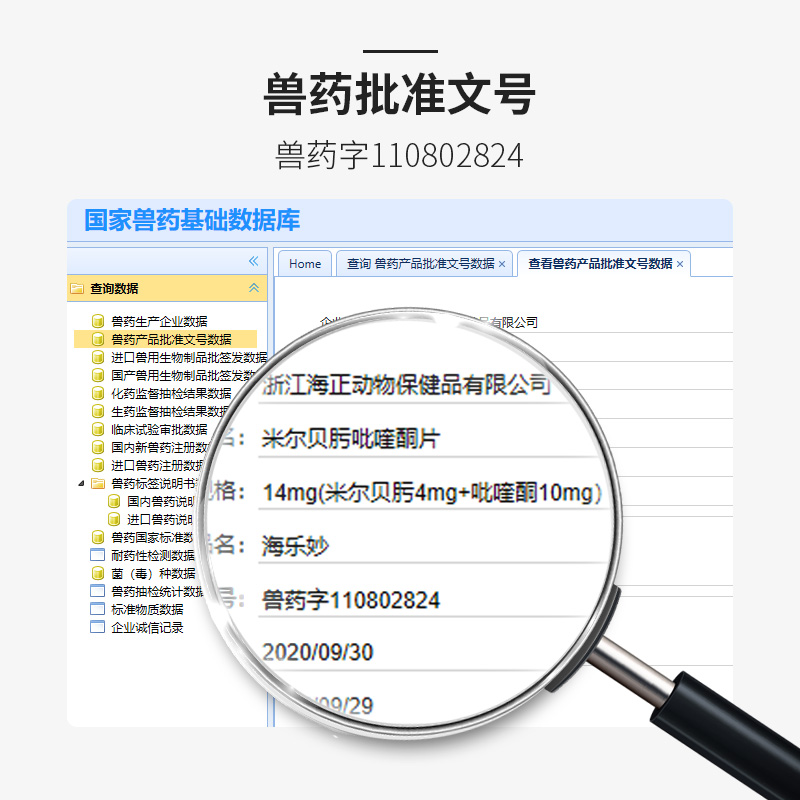Click database icon beside 国内兽药说明

(114, 502)
